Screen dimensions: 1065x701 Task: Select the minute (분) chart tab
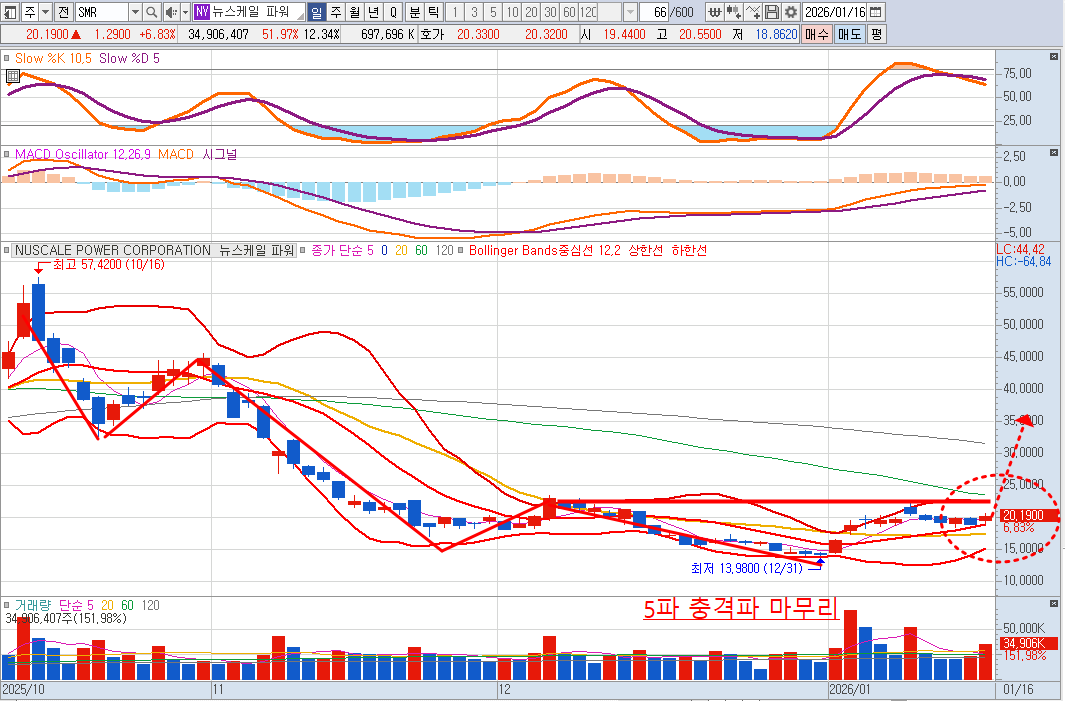click(414, 12)
